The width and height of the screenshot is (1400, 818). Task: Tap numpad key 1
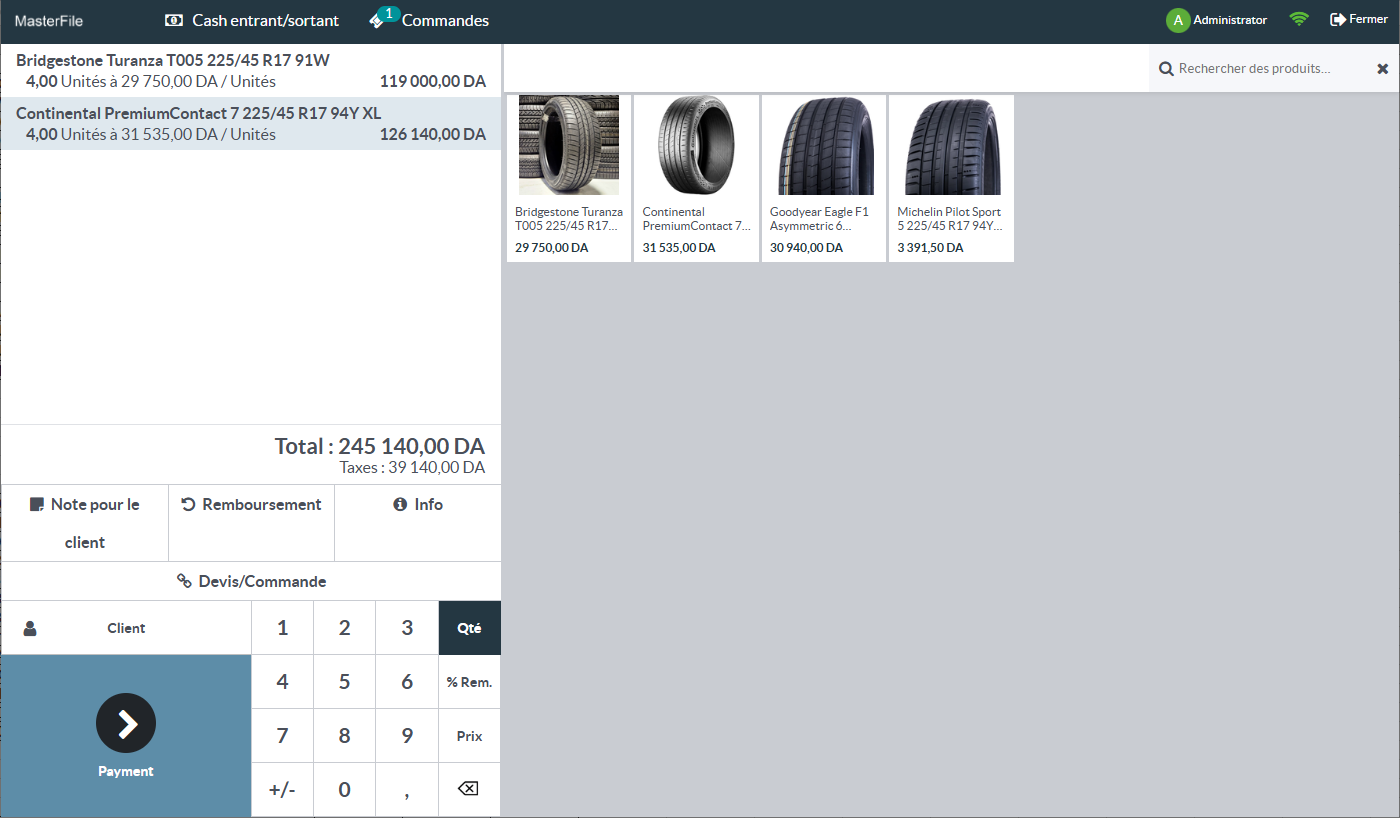pos(282,628)
